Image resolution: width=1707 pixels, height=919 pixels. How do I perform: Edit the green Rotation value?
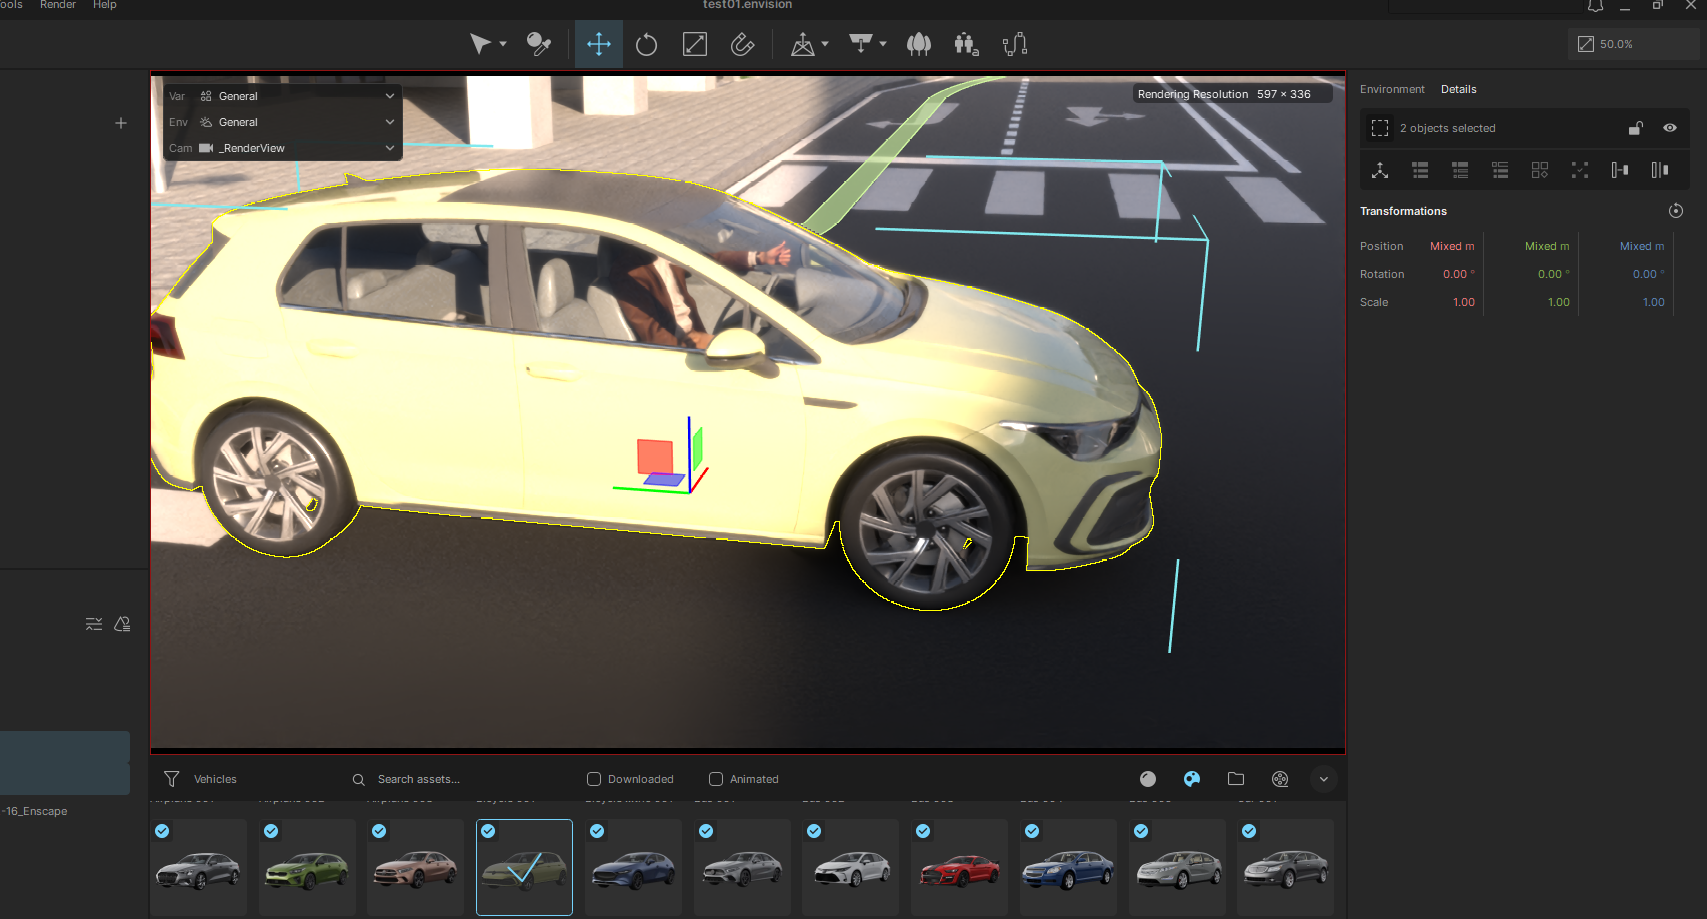pos(1554,274)
